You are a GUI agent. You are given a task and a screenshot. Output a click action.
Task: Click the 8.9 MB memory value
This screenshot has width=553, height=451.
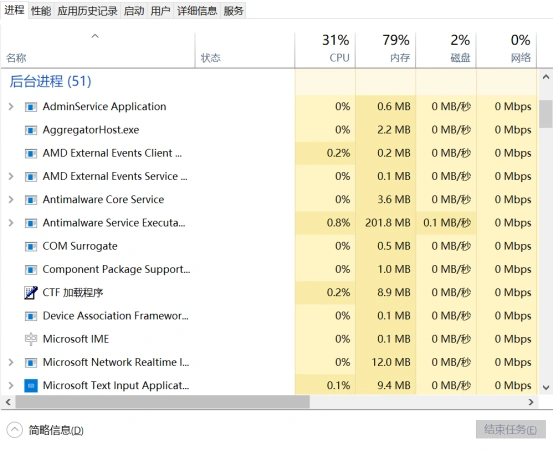pyautogui.click(x=394, y=293)
